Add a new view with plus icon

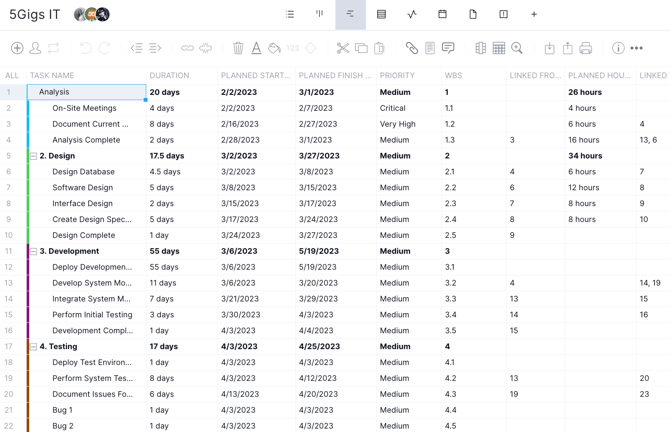point(534,15)
